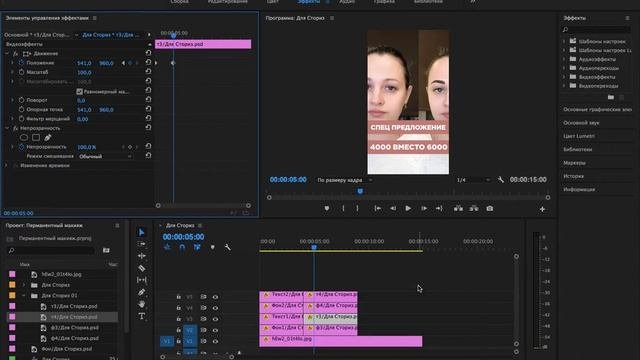Select the Ripple Edit tool
The image size is (640, 360).
[x=142, y=256]
